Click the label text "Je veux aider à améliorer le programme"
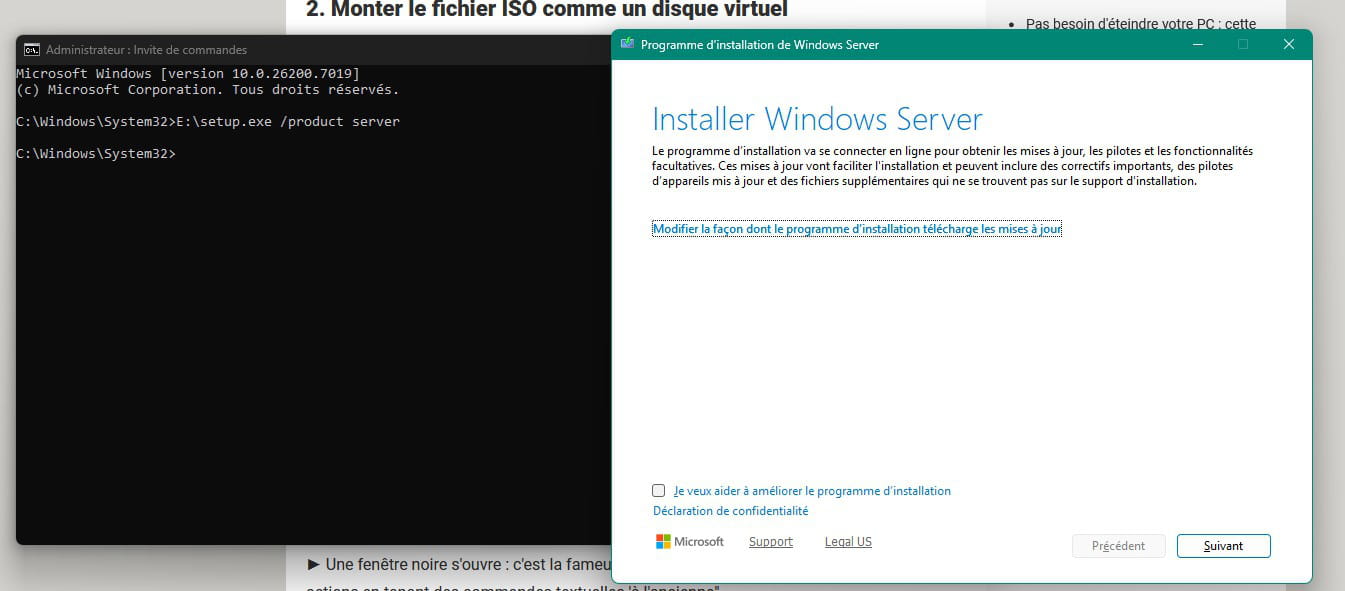 point(811,491)
